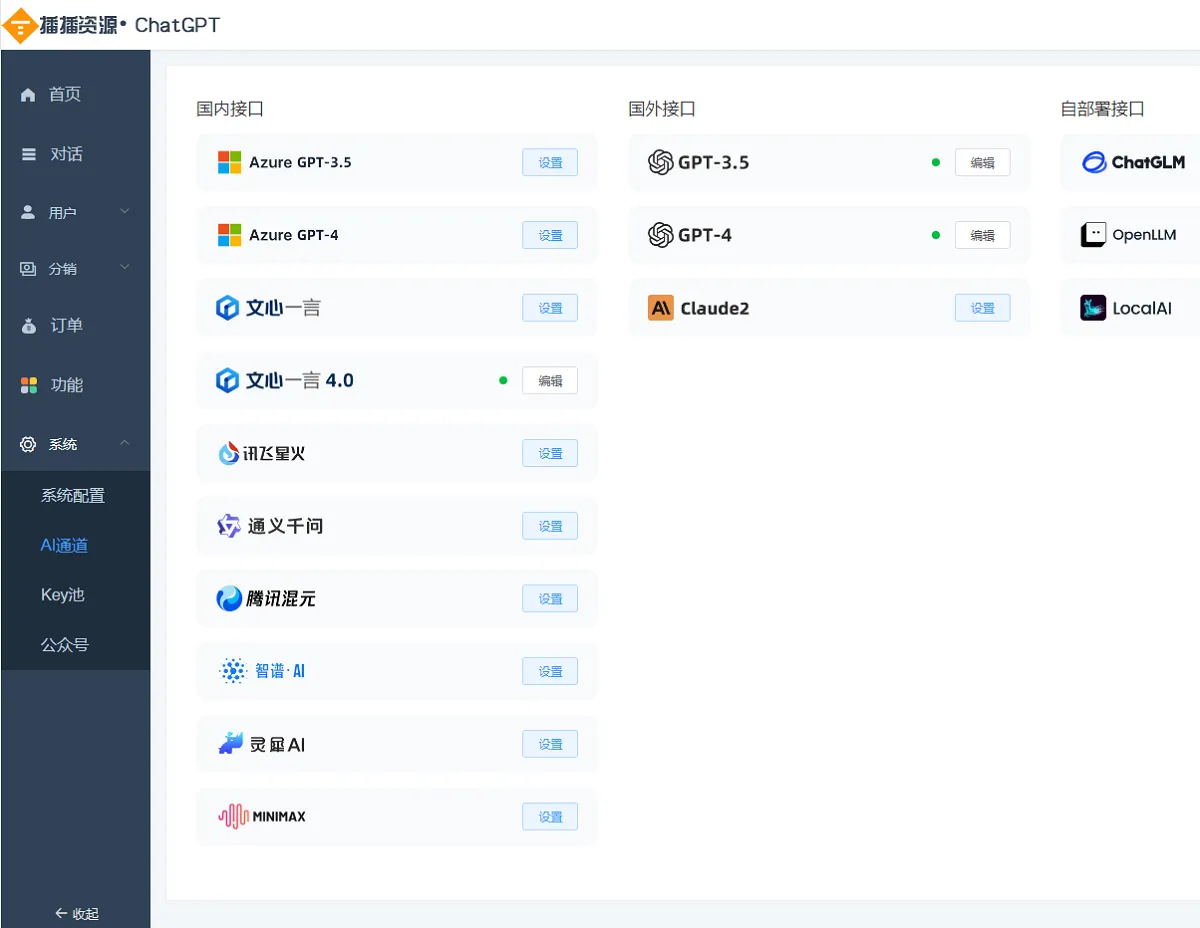1200x928 pixels.
Task: Click the 讯飞星火 logo icon
Action: pos(229,453)
